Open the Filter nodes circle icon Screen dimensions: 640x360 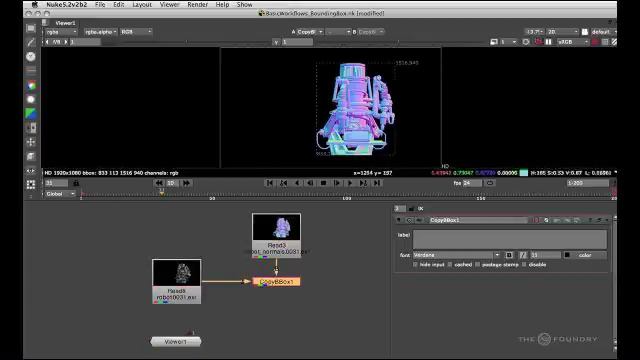[x=31, y=99]
